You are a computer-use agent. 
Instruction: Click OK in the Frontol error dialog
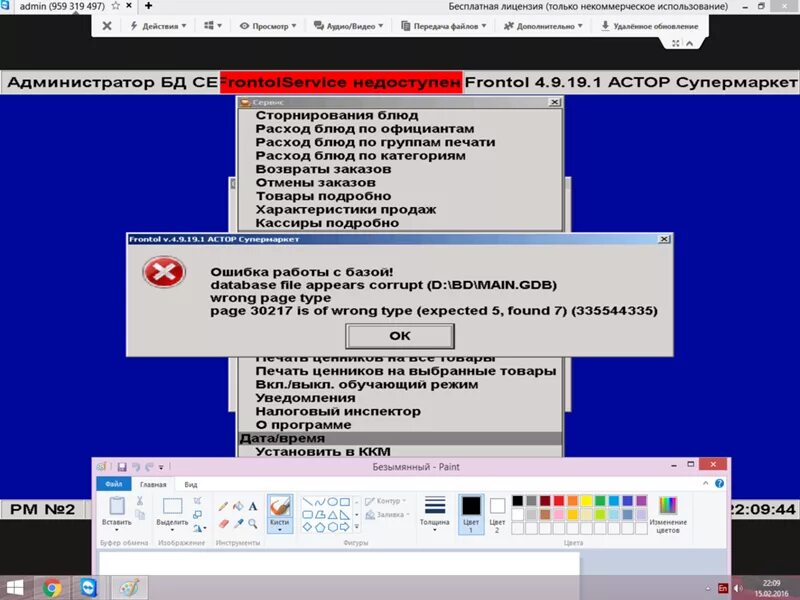[x=399, y=336]
